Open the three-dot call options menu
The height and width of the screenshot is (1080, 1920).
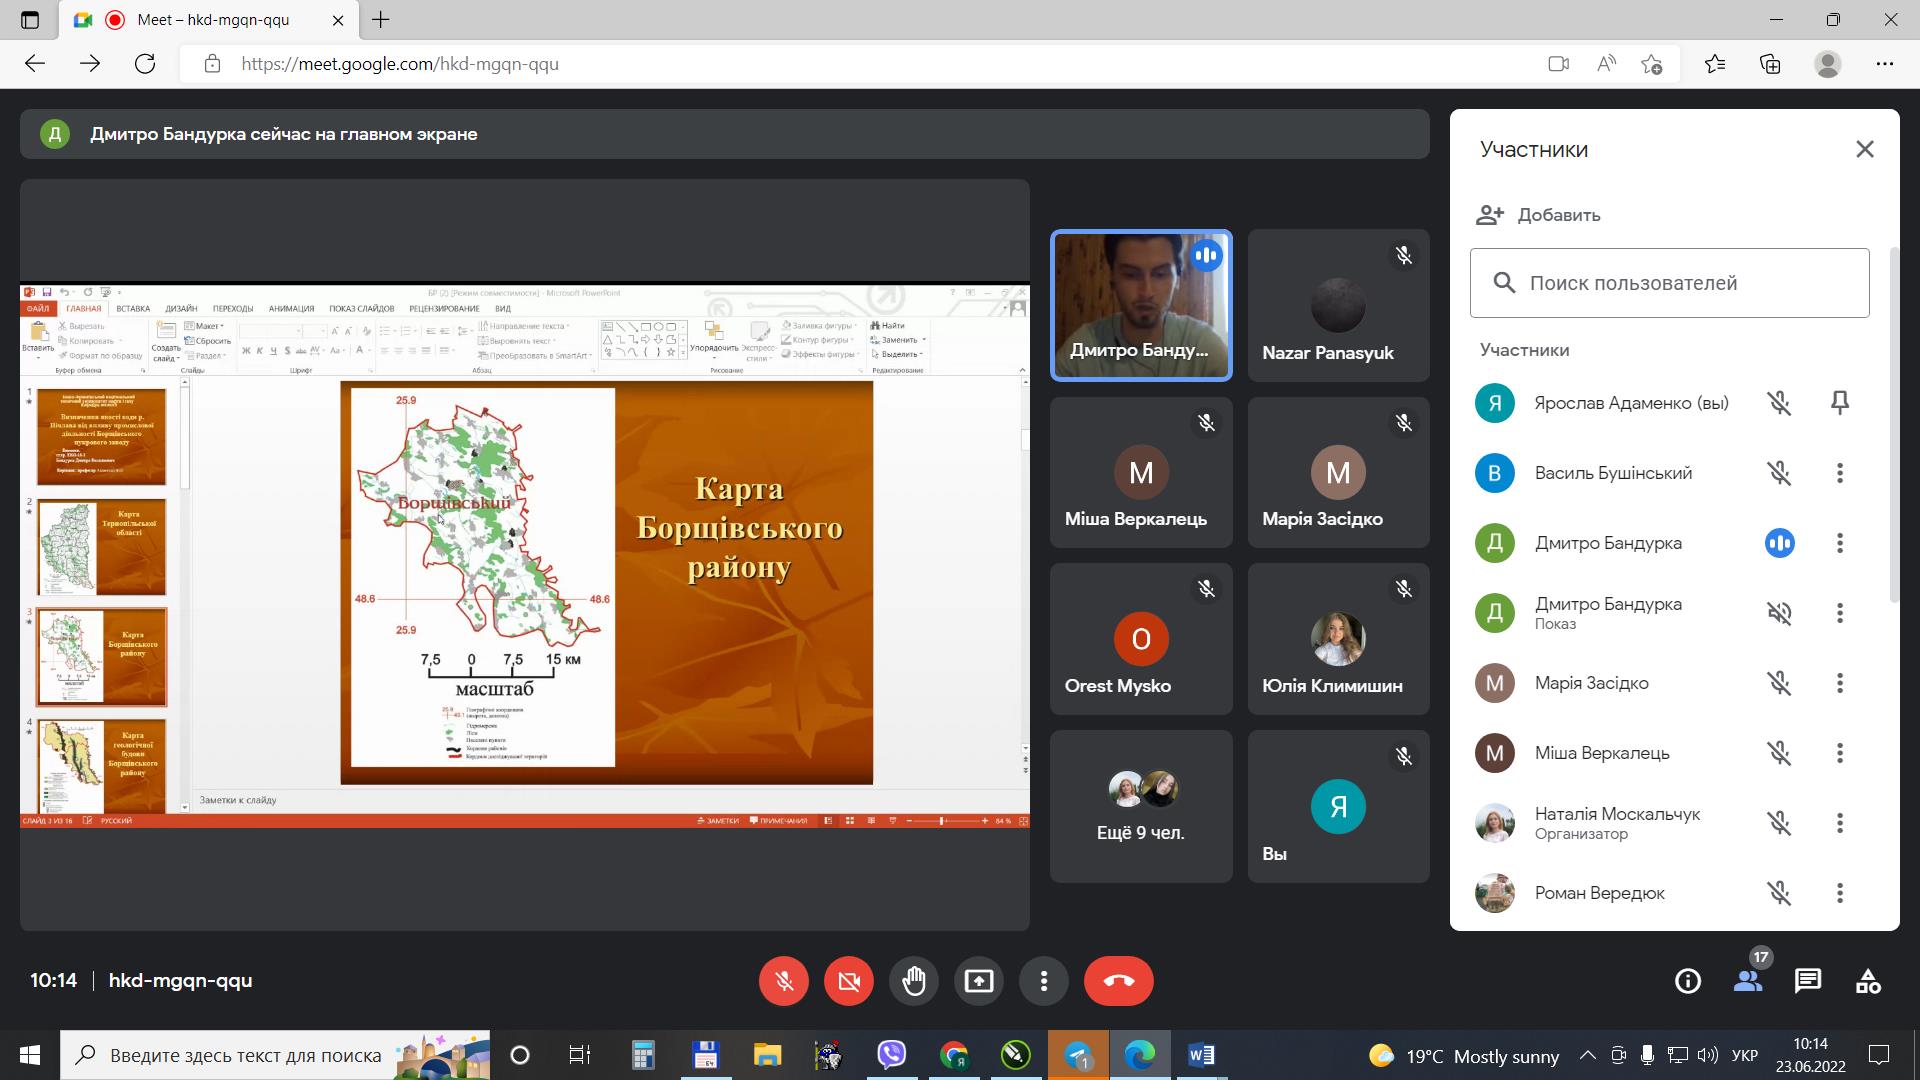pyautogui.click(x=1043, y=981)
